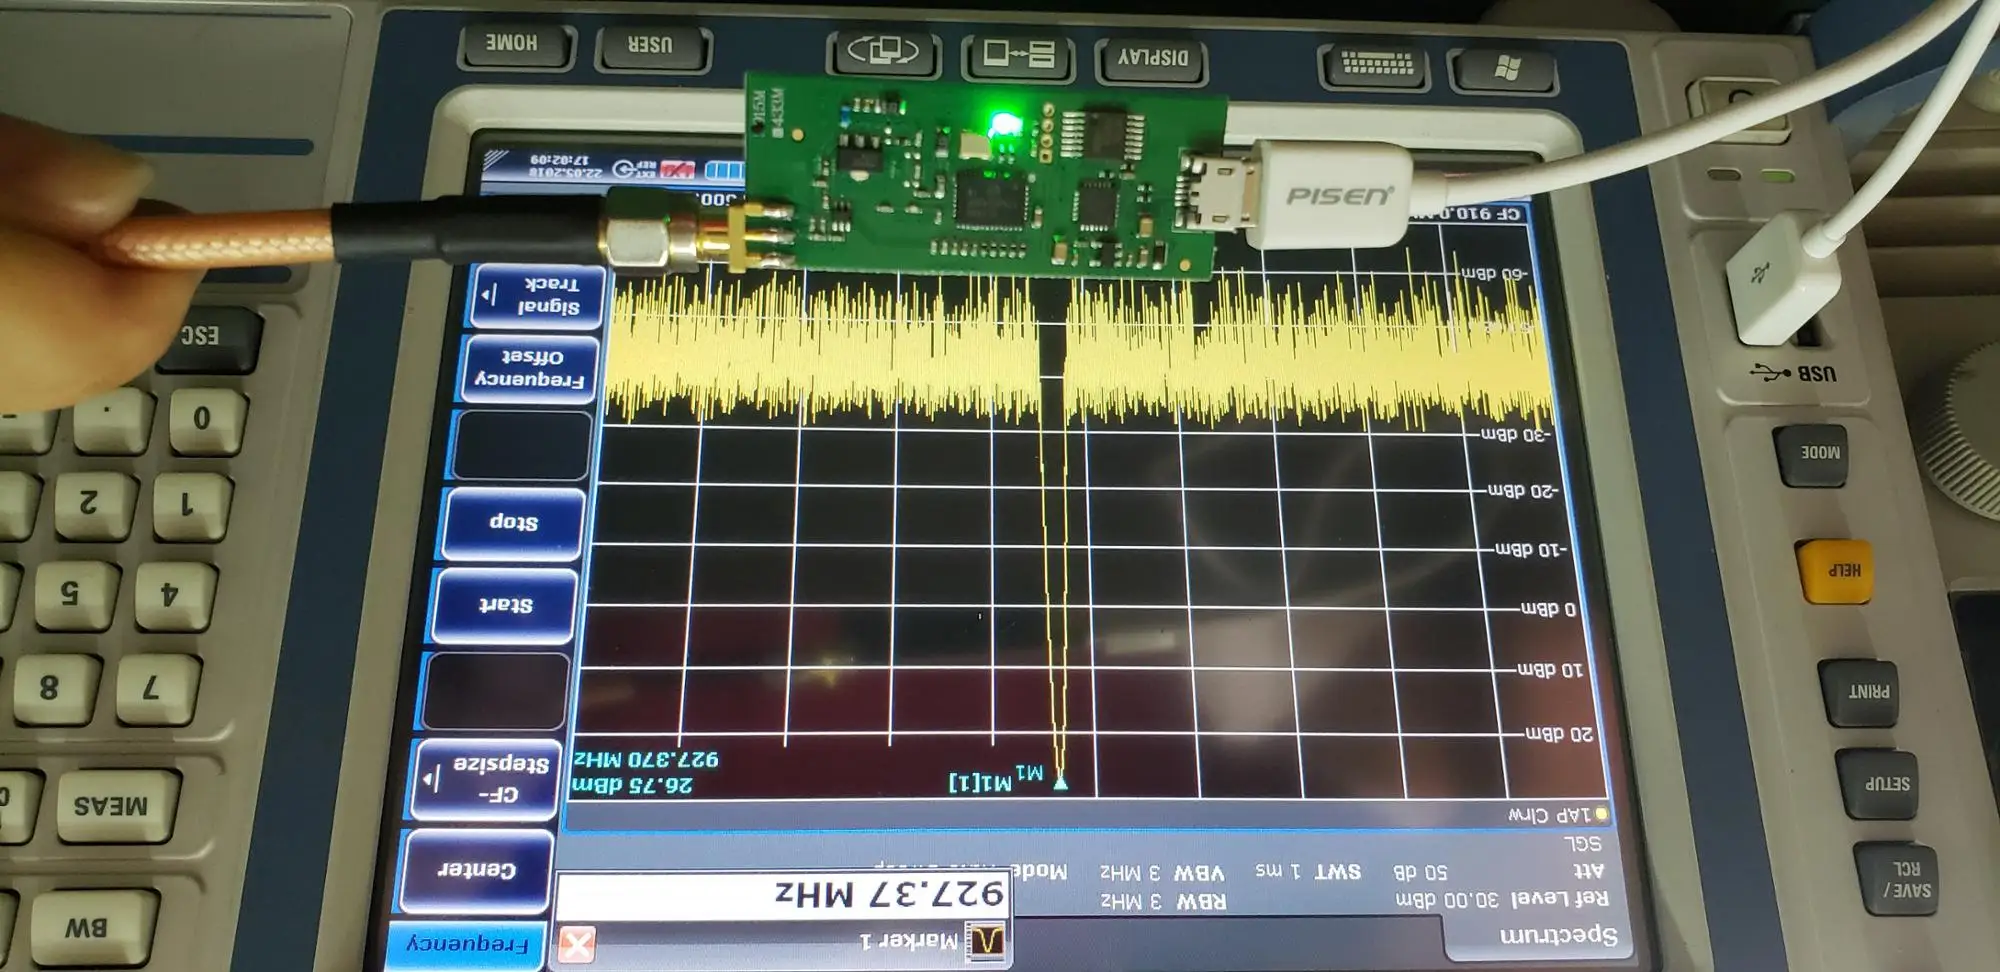The image size is (2000, 972).
Task: Click the continuous sweep status icon
Action: [x=623, y=169]
